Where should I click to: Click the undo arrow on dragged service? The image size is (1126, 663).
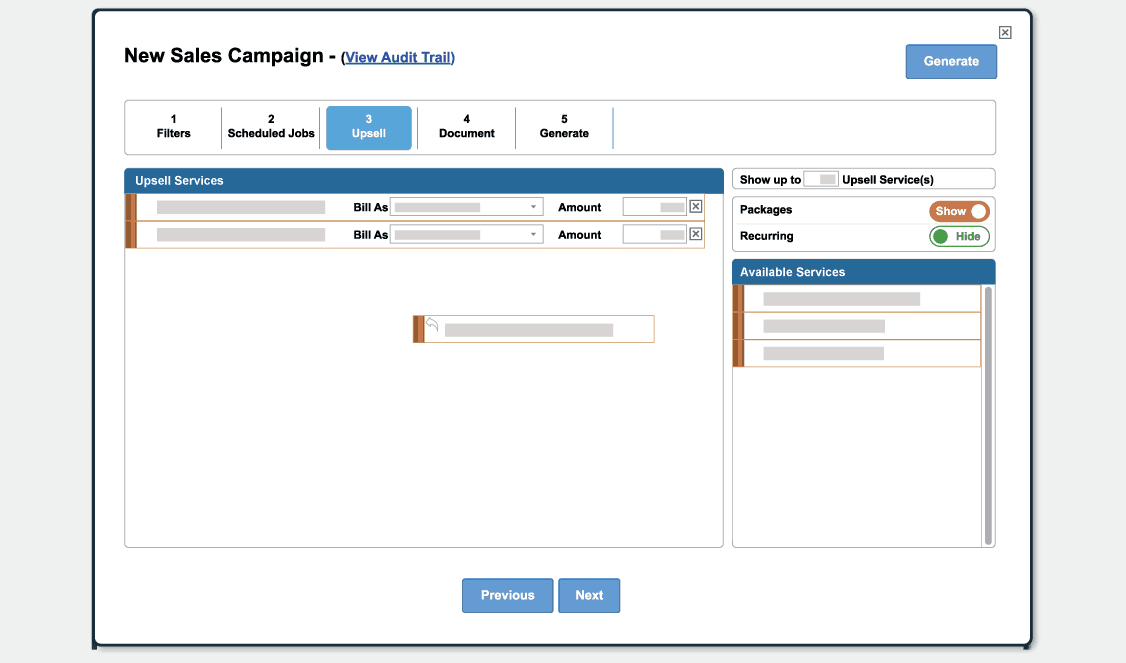point(432,324)
